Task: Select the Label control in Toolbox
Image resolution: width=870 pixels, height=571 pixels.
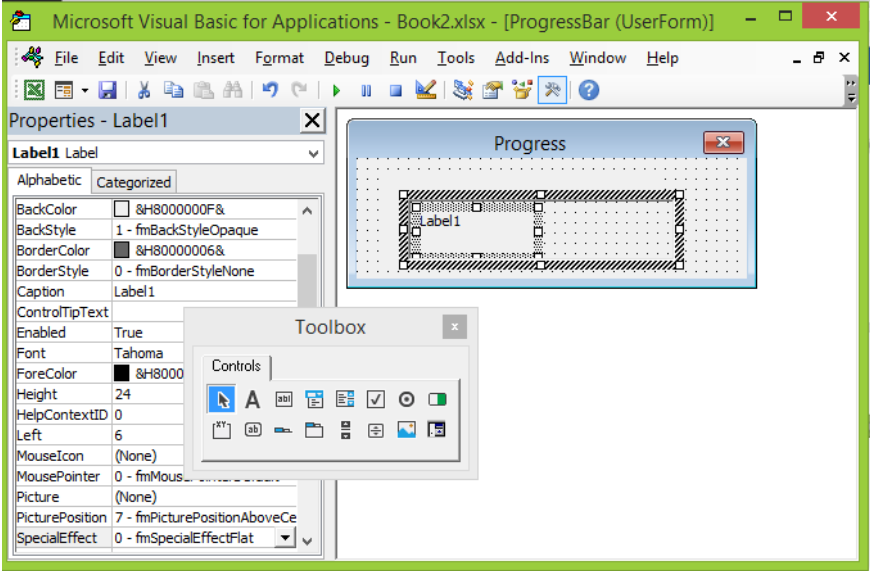Action: point(252,399)
